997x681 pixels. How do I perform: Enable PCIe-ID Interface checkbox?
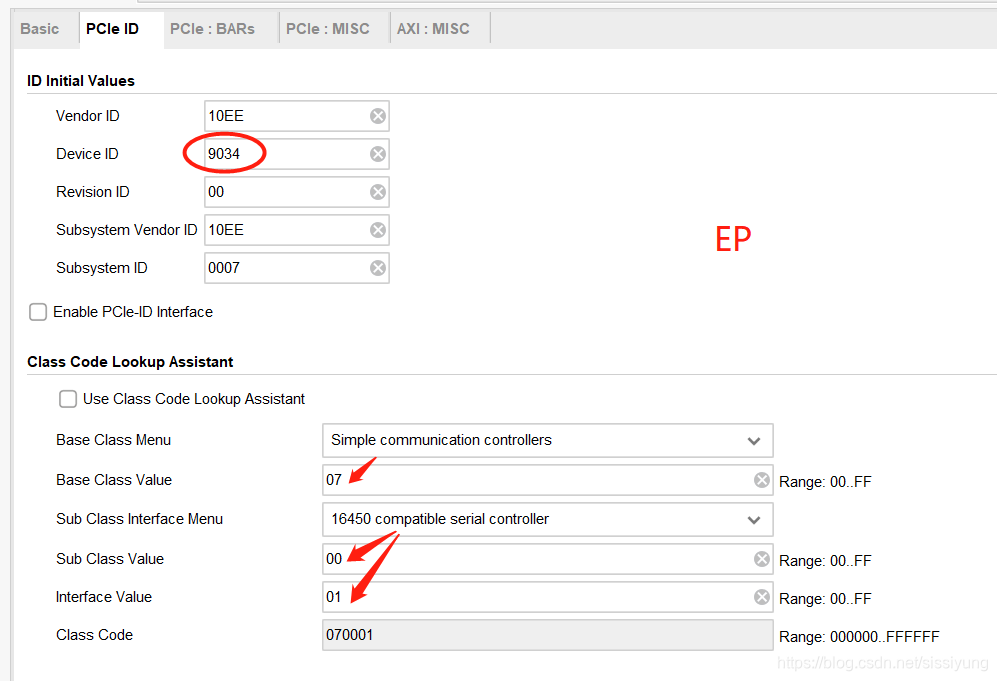(x=38, y=312)
